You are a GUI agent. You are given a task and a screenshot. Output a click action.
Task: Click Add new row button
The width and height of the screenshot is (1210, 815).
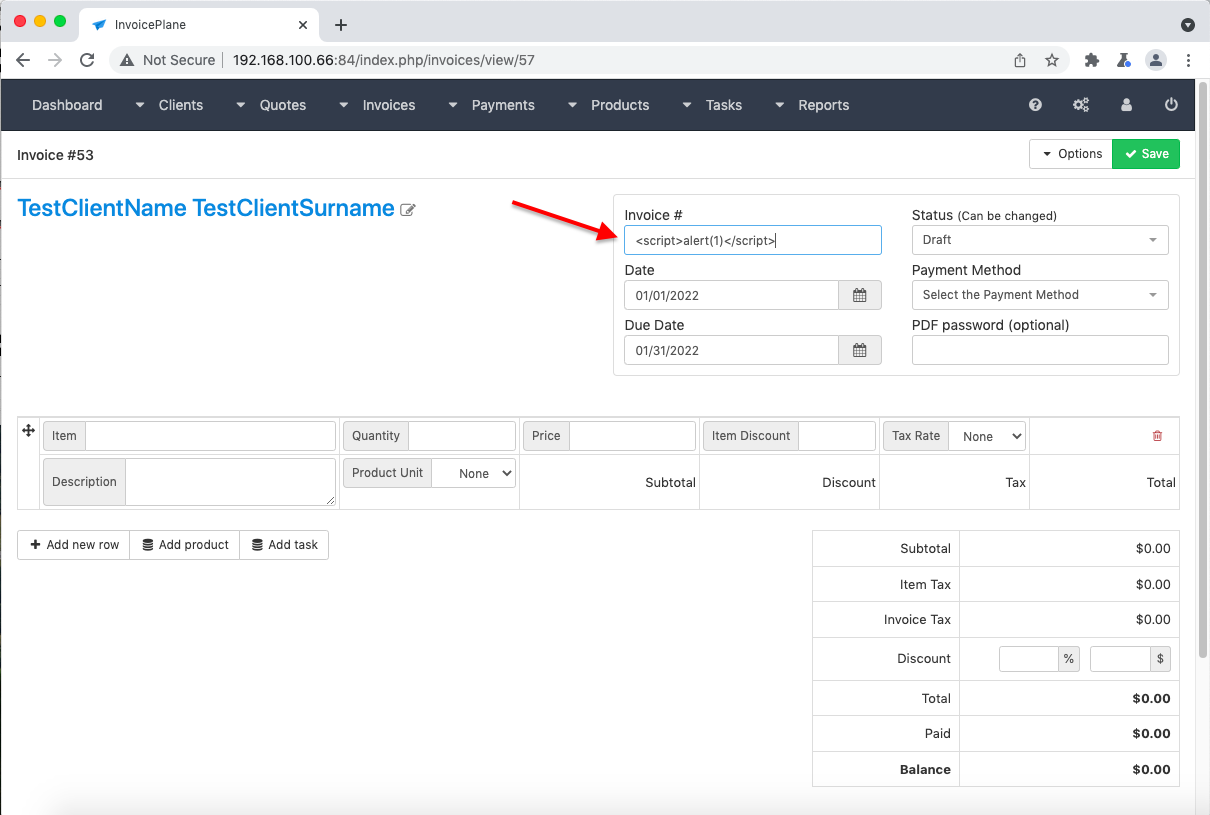coord(74,545)
